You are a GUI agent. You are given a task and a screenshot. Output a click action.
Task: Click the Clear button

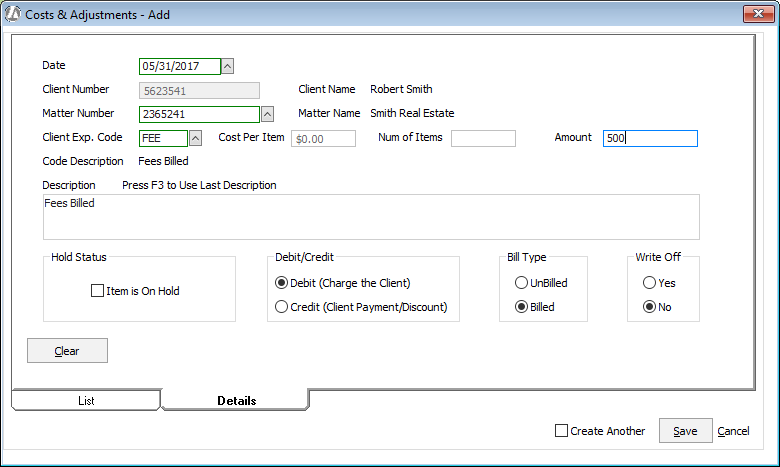67,351
